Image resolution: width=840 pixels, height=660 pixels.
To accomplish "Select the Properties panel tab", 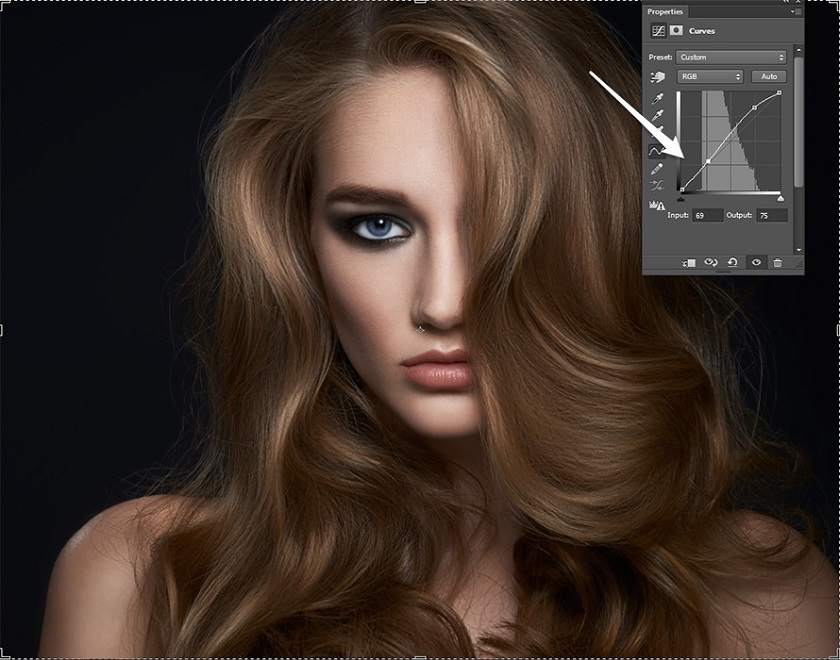I will pyautogui.click(x=666, y=12).
